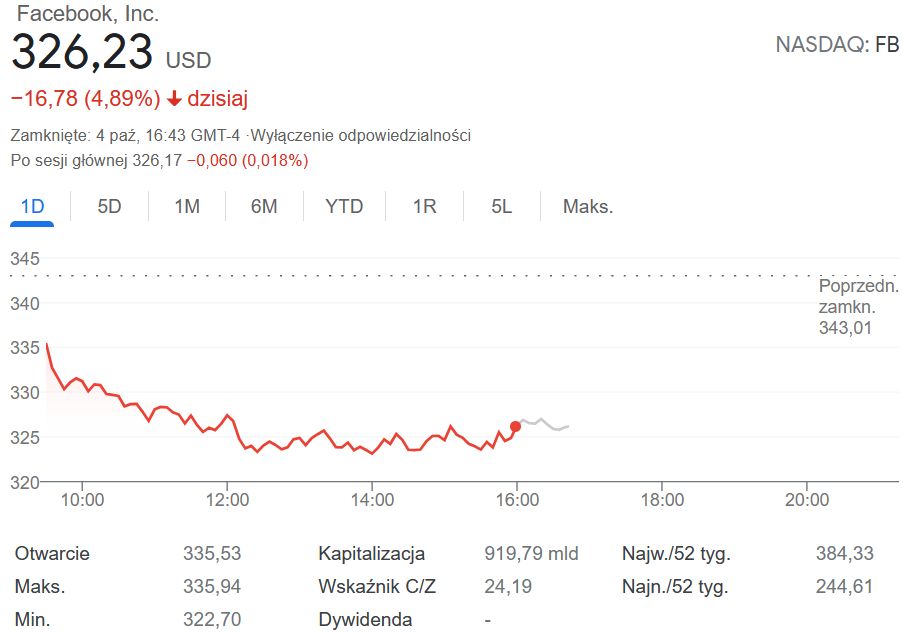The height and width of the screenshot is (632, 903).
Task: Click the NASDAQ: FB ticker label
Action: [837, 45]
